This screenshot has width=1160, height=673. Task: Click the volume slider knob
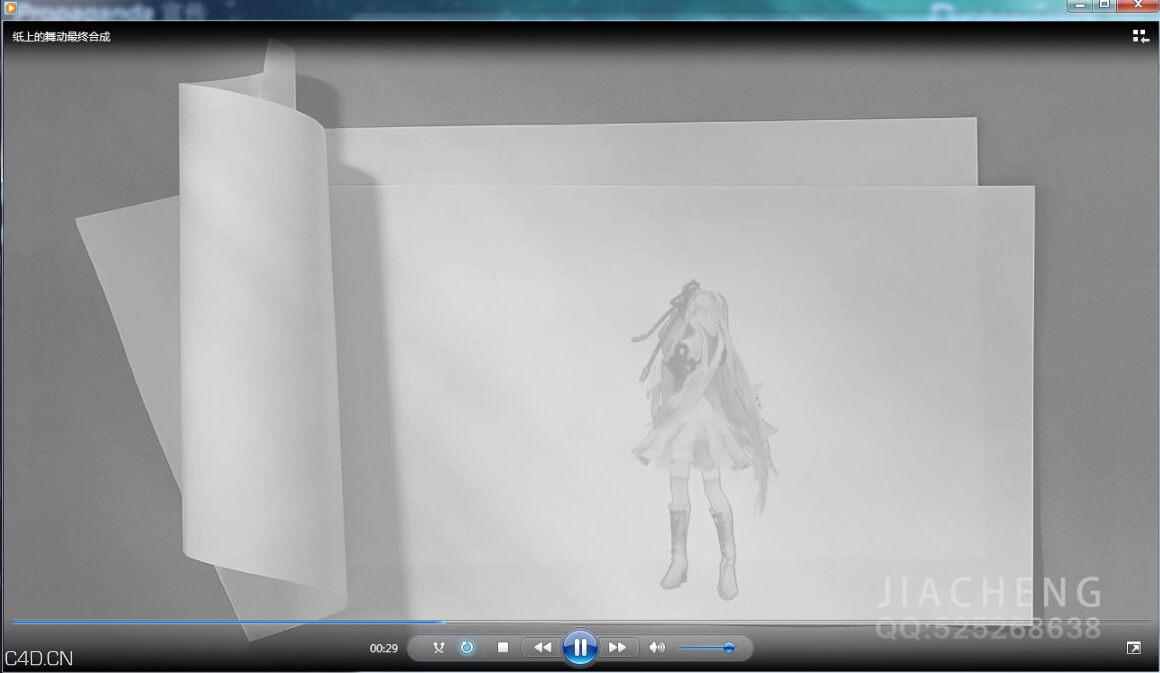[729, 648]
